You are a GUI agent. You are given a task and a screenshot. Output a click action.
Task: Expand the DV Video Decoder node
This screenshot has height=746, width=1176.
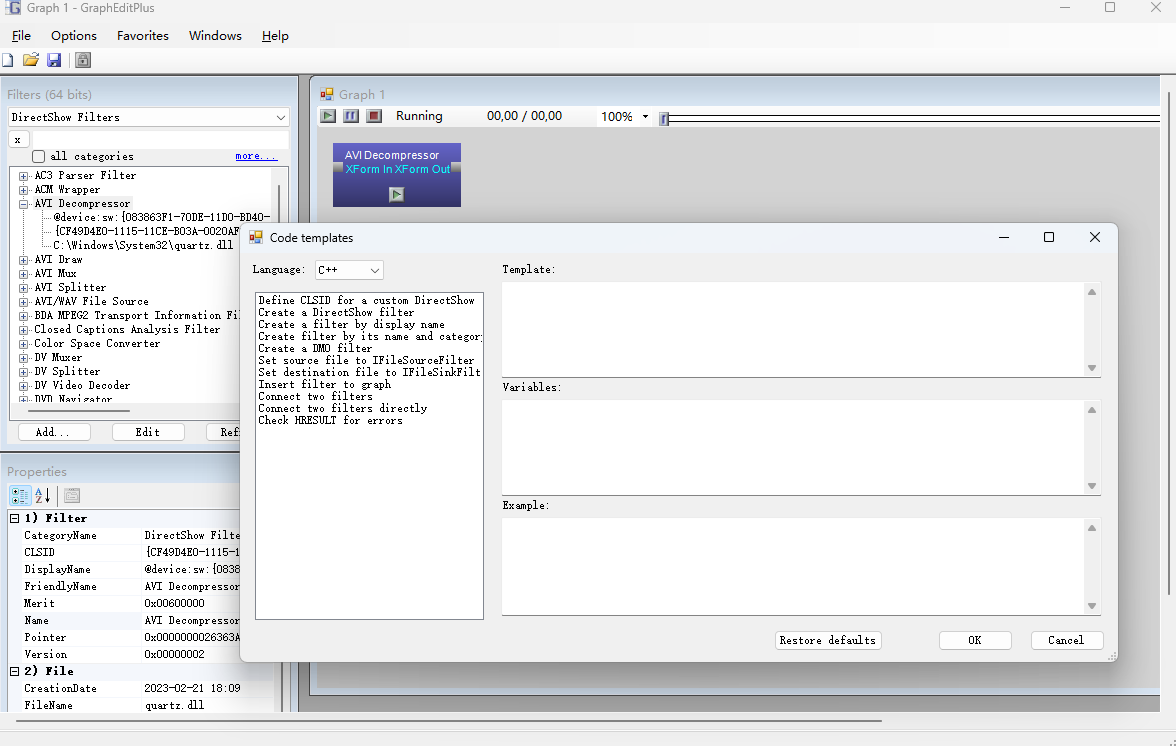pyautogui.click(x=23, y=386)
